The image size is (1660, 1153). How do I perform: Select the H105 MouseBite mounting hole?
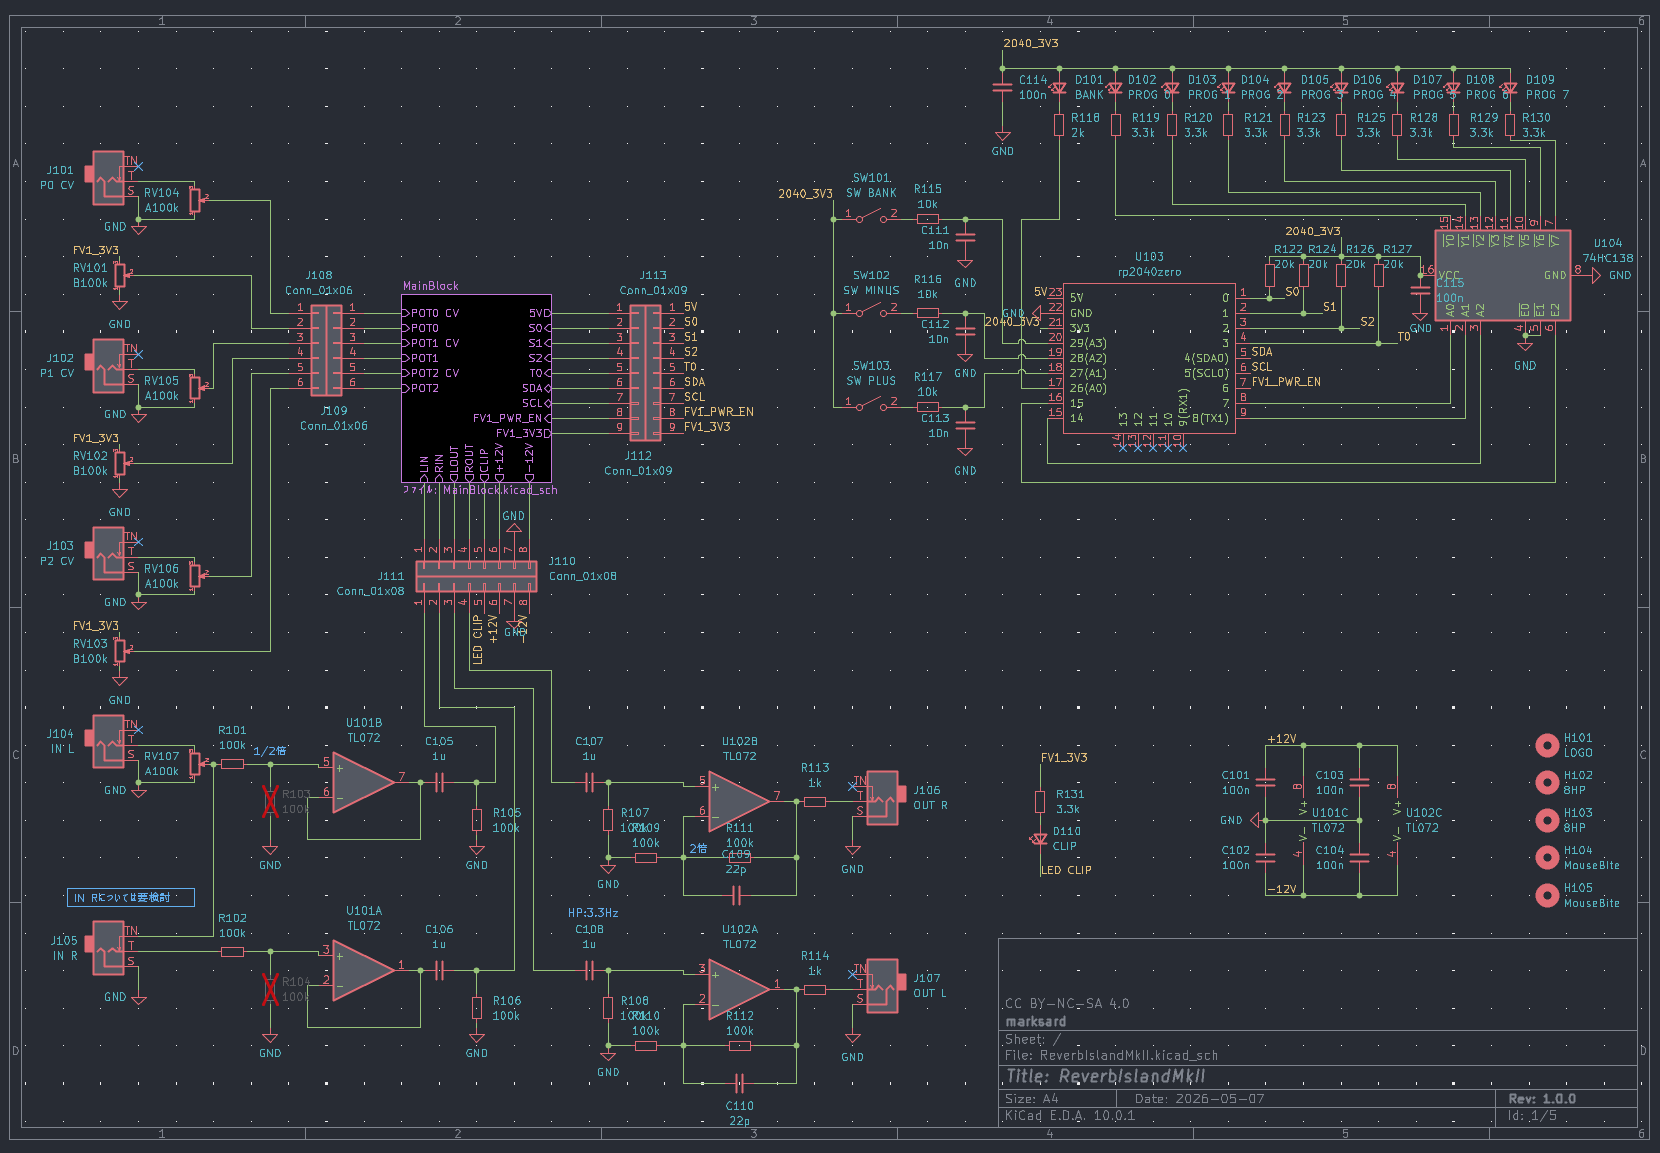tap(1547, 895)
